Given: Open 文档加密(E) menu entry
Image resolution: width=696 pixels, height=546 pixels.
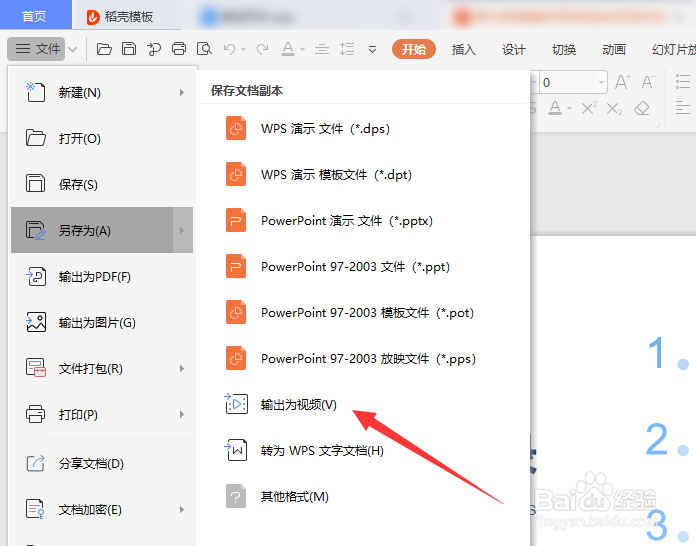Looking at the screenshot, I should [102, 509].
